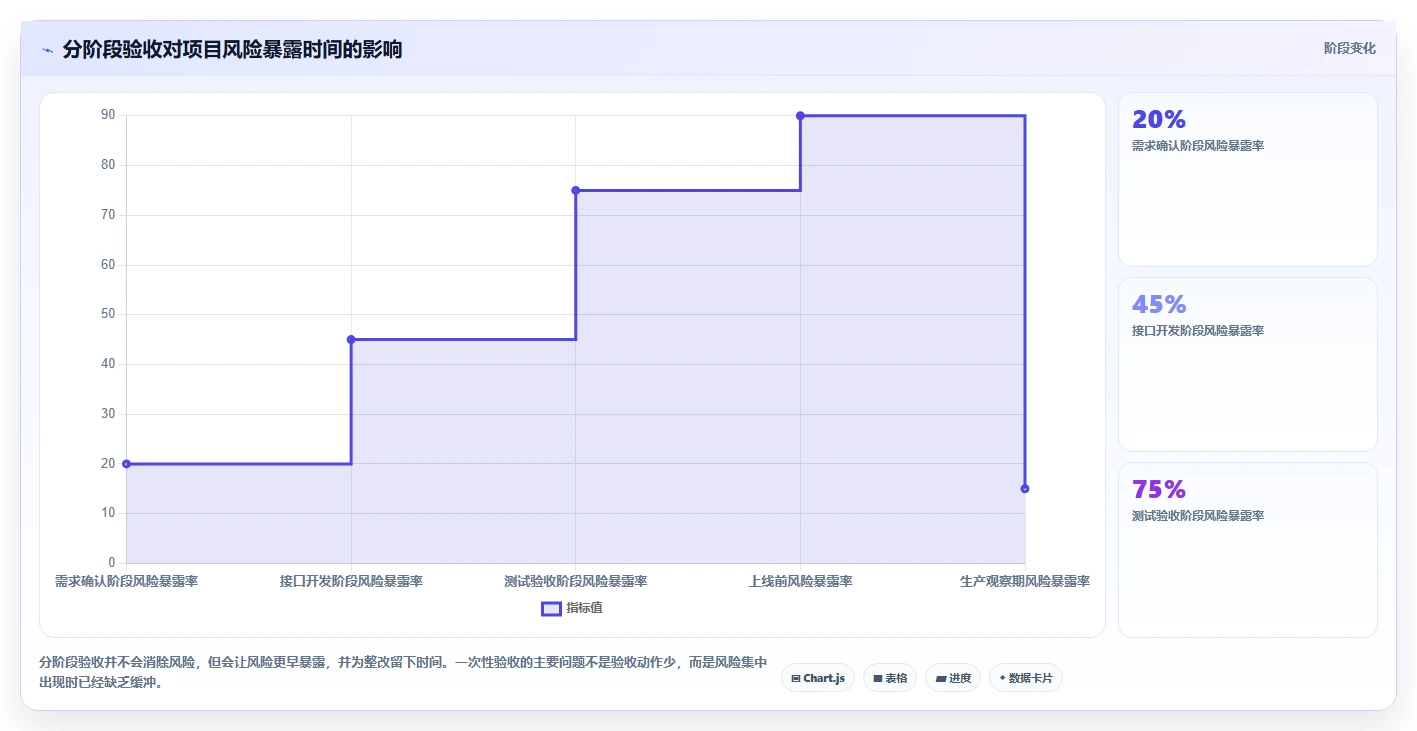Select the 数据卡片 tag
The image size is (1417, 731).
point(1025,678)
